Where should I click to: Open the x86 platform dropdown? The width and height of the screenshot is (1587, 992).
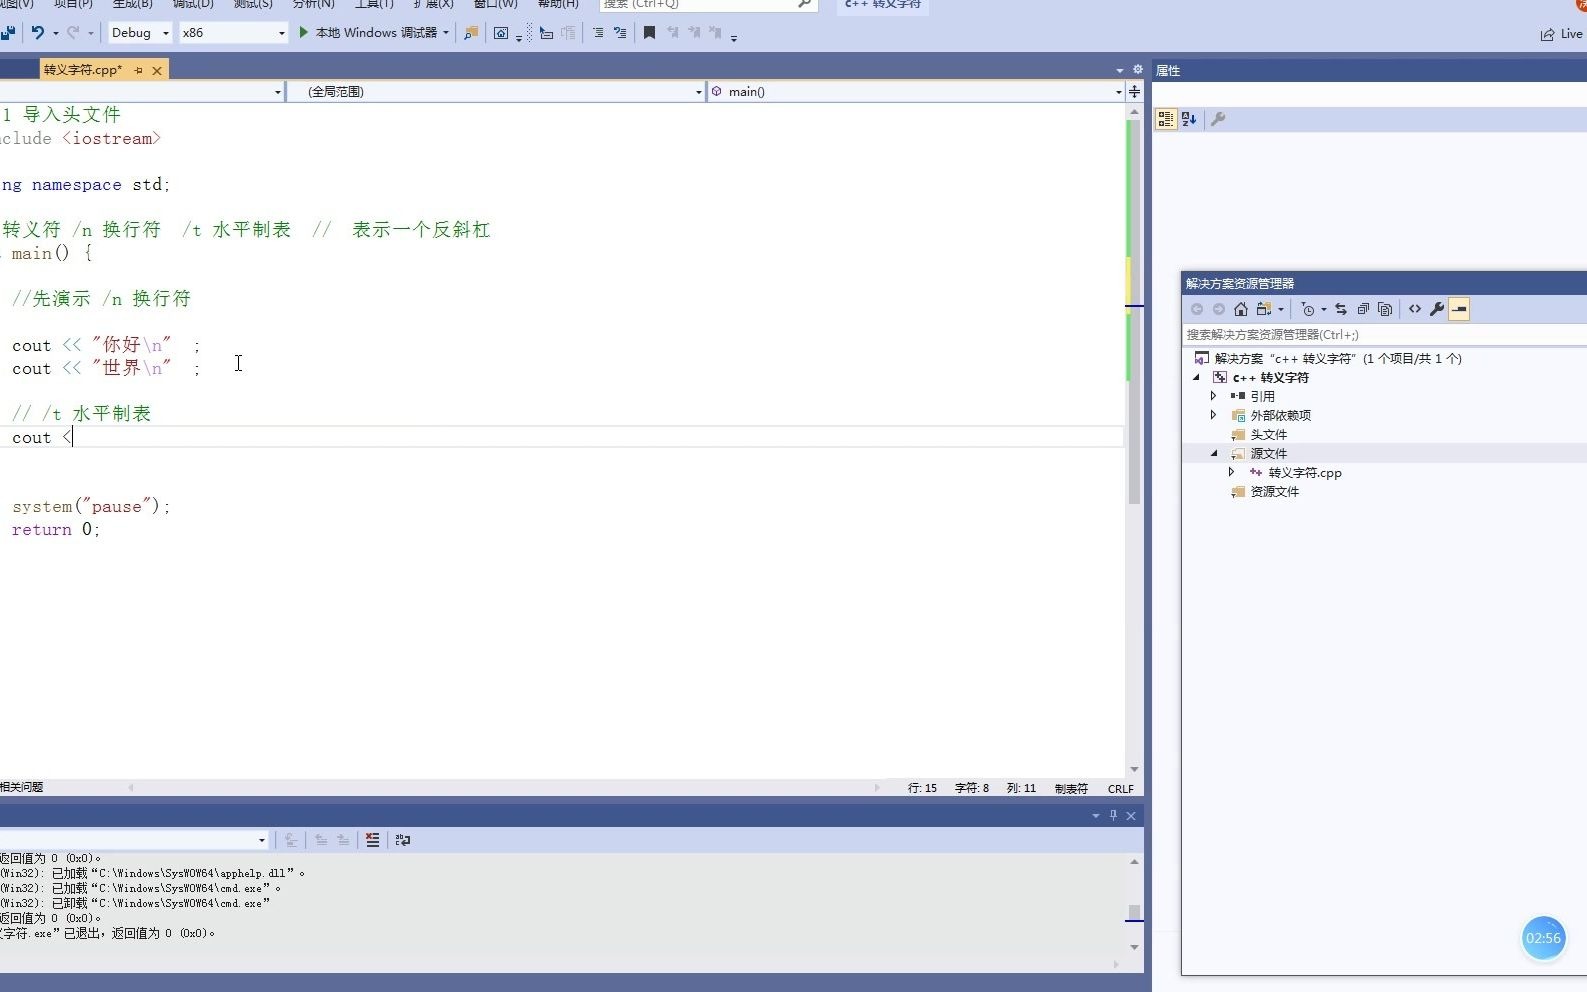[233, 33]
